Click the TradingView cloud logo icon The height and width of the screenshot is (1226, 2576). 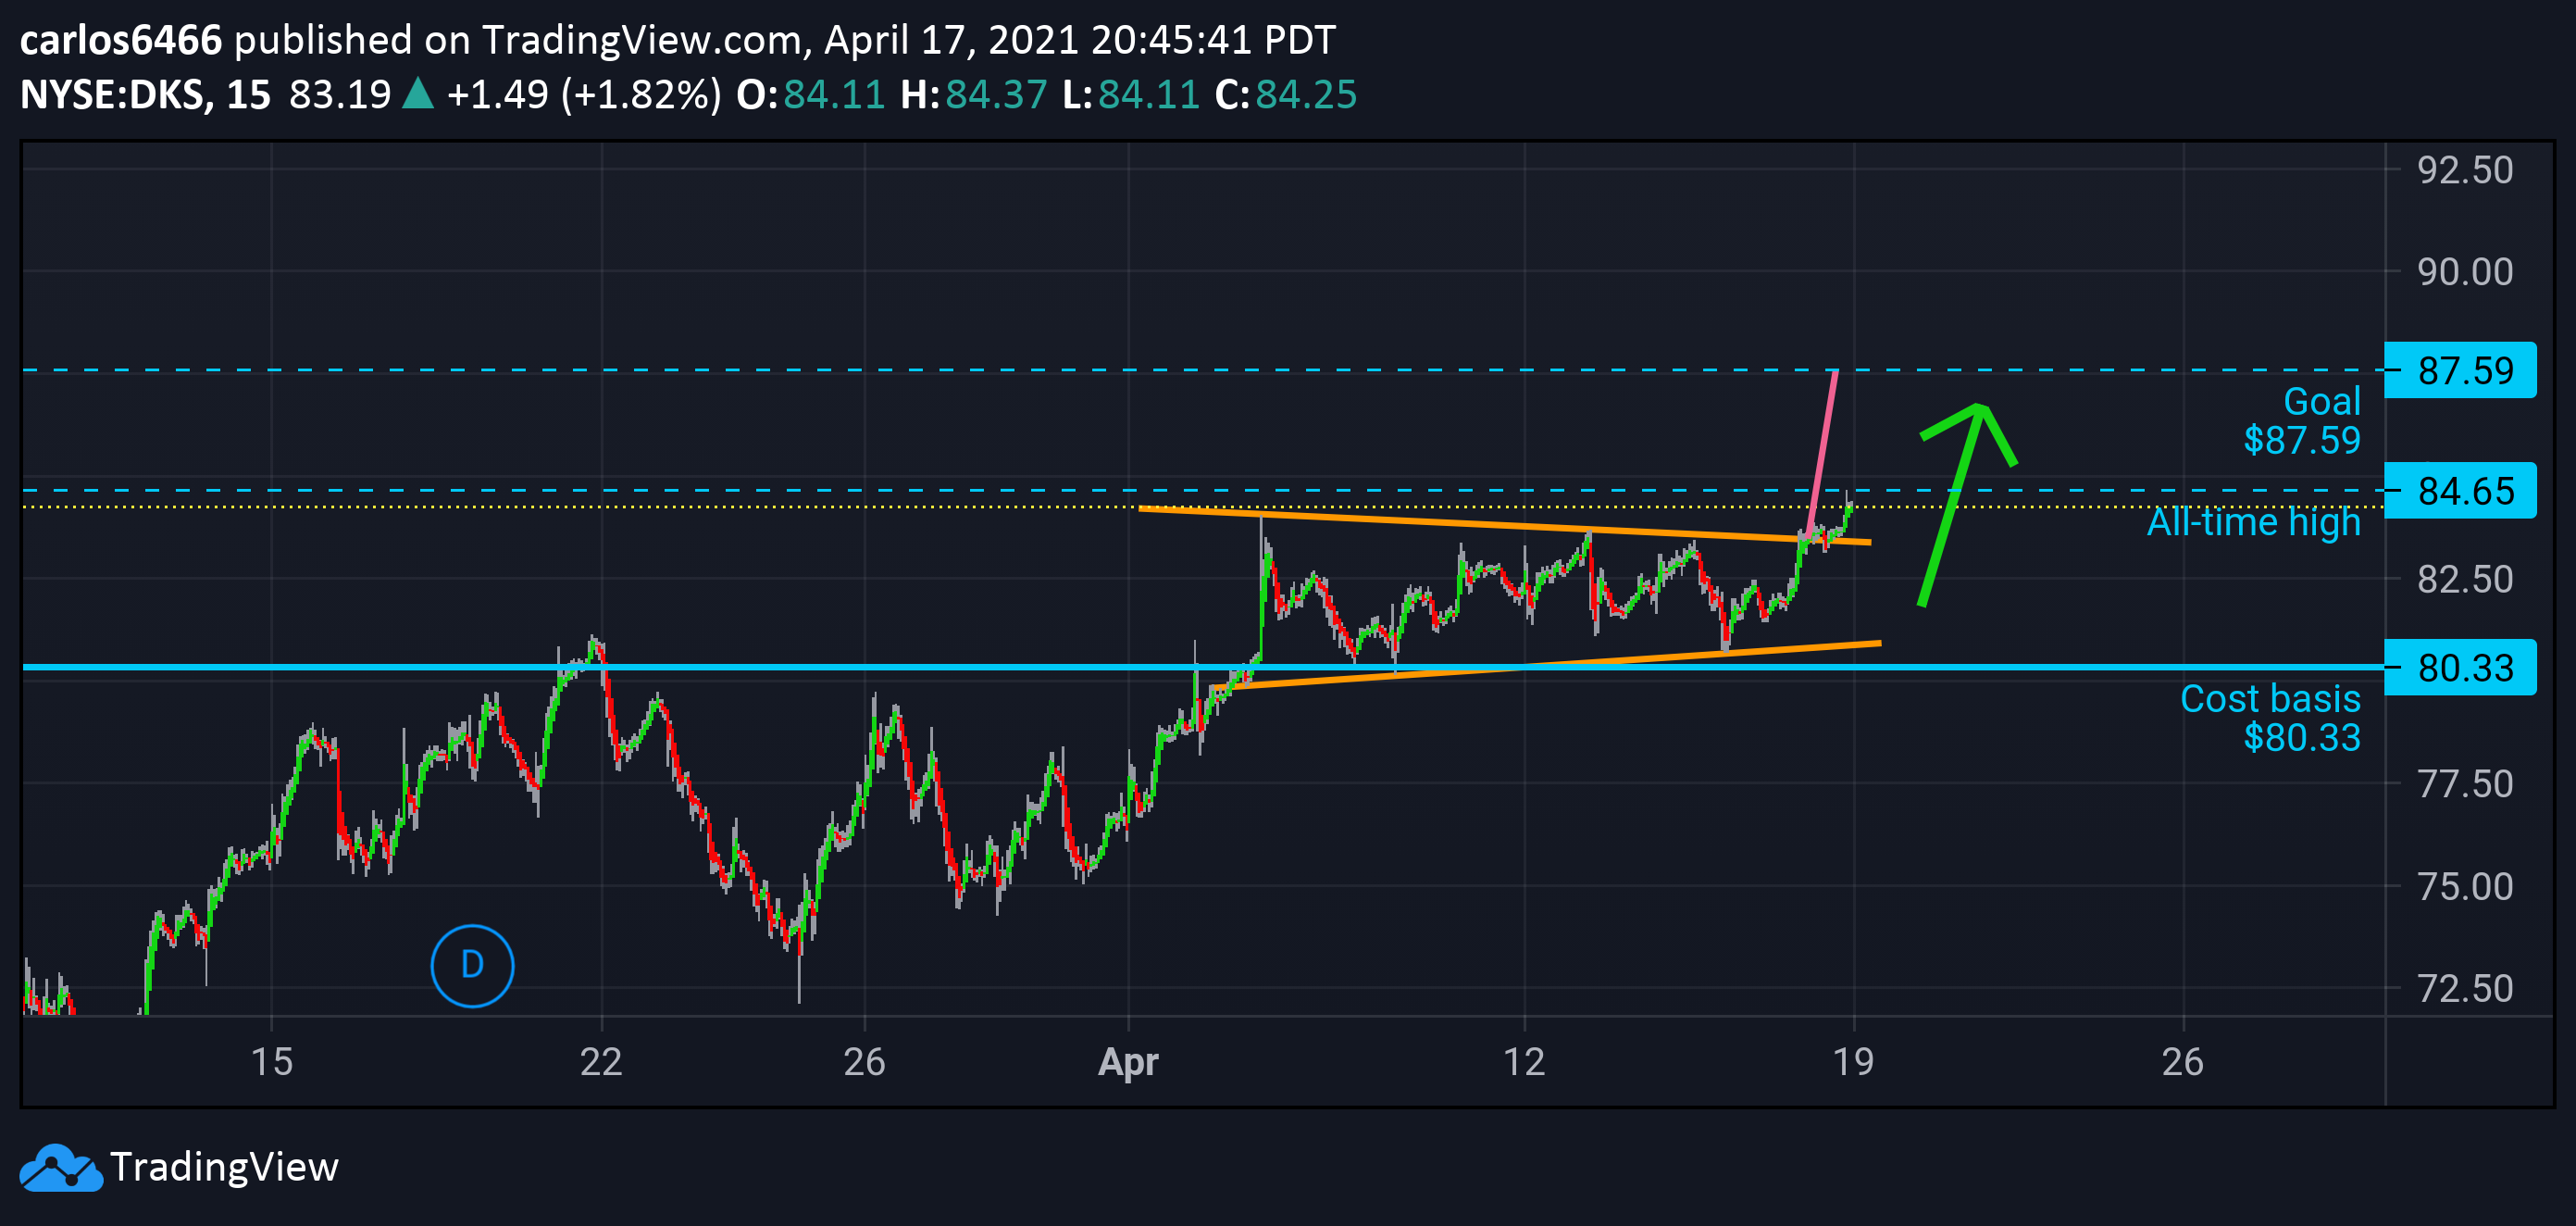(x=61, y=1167)
